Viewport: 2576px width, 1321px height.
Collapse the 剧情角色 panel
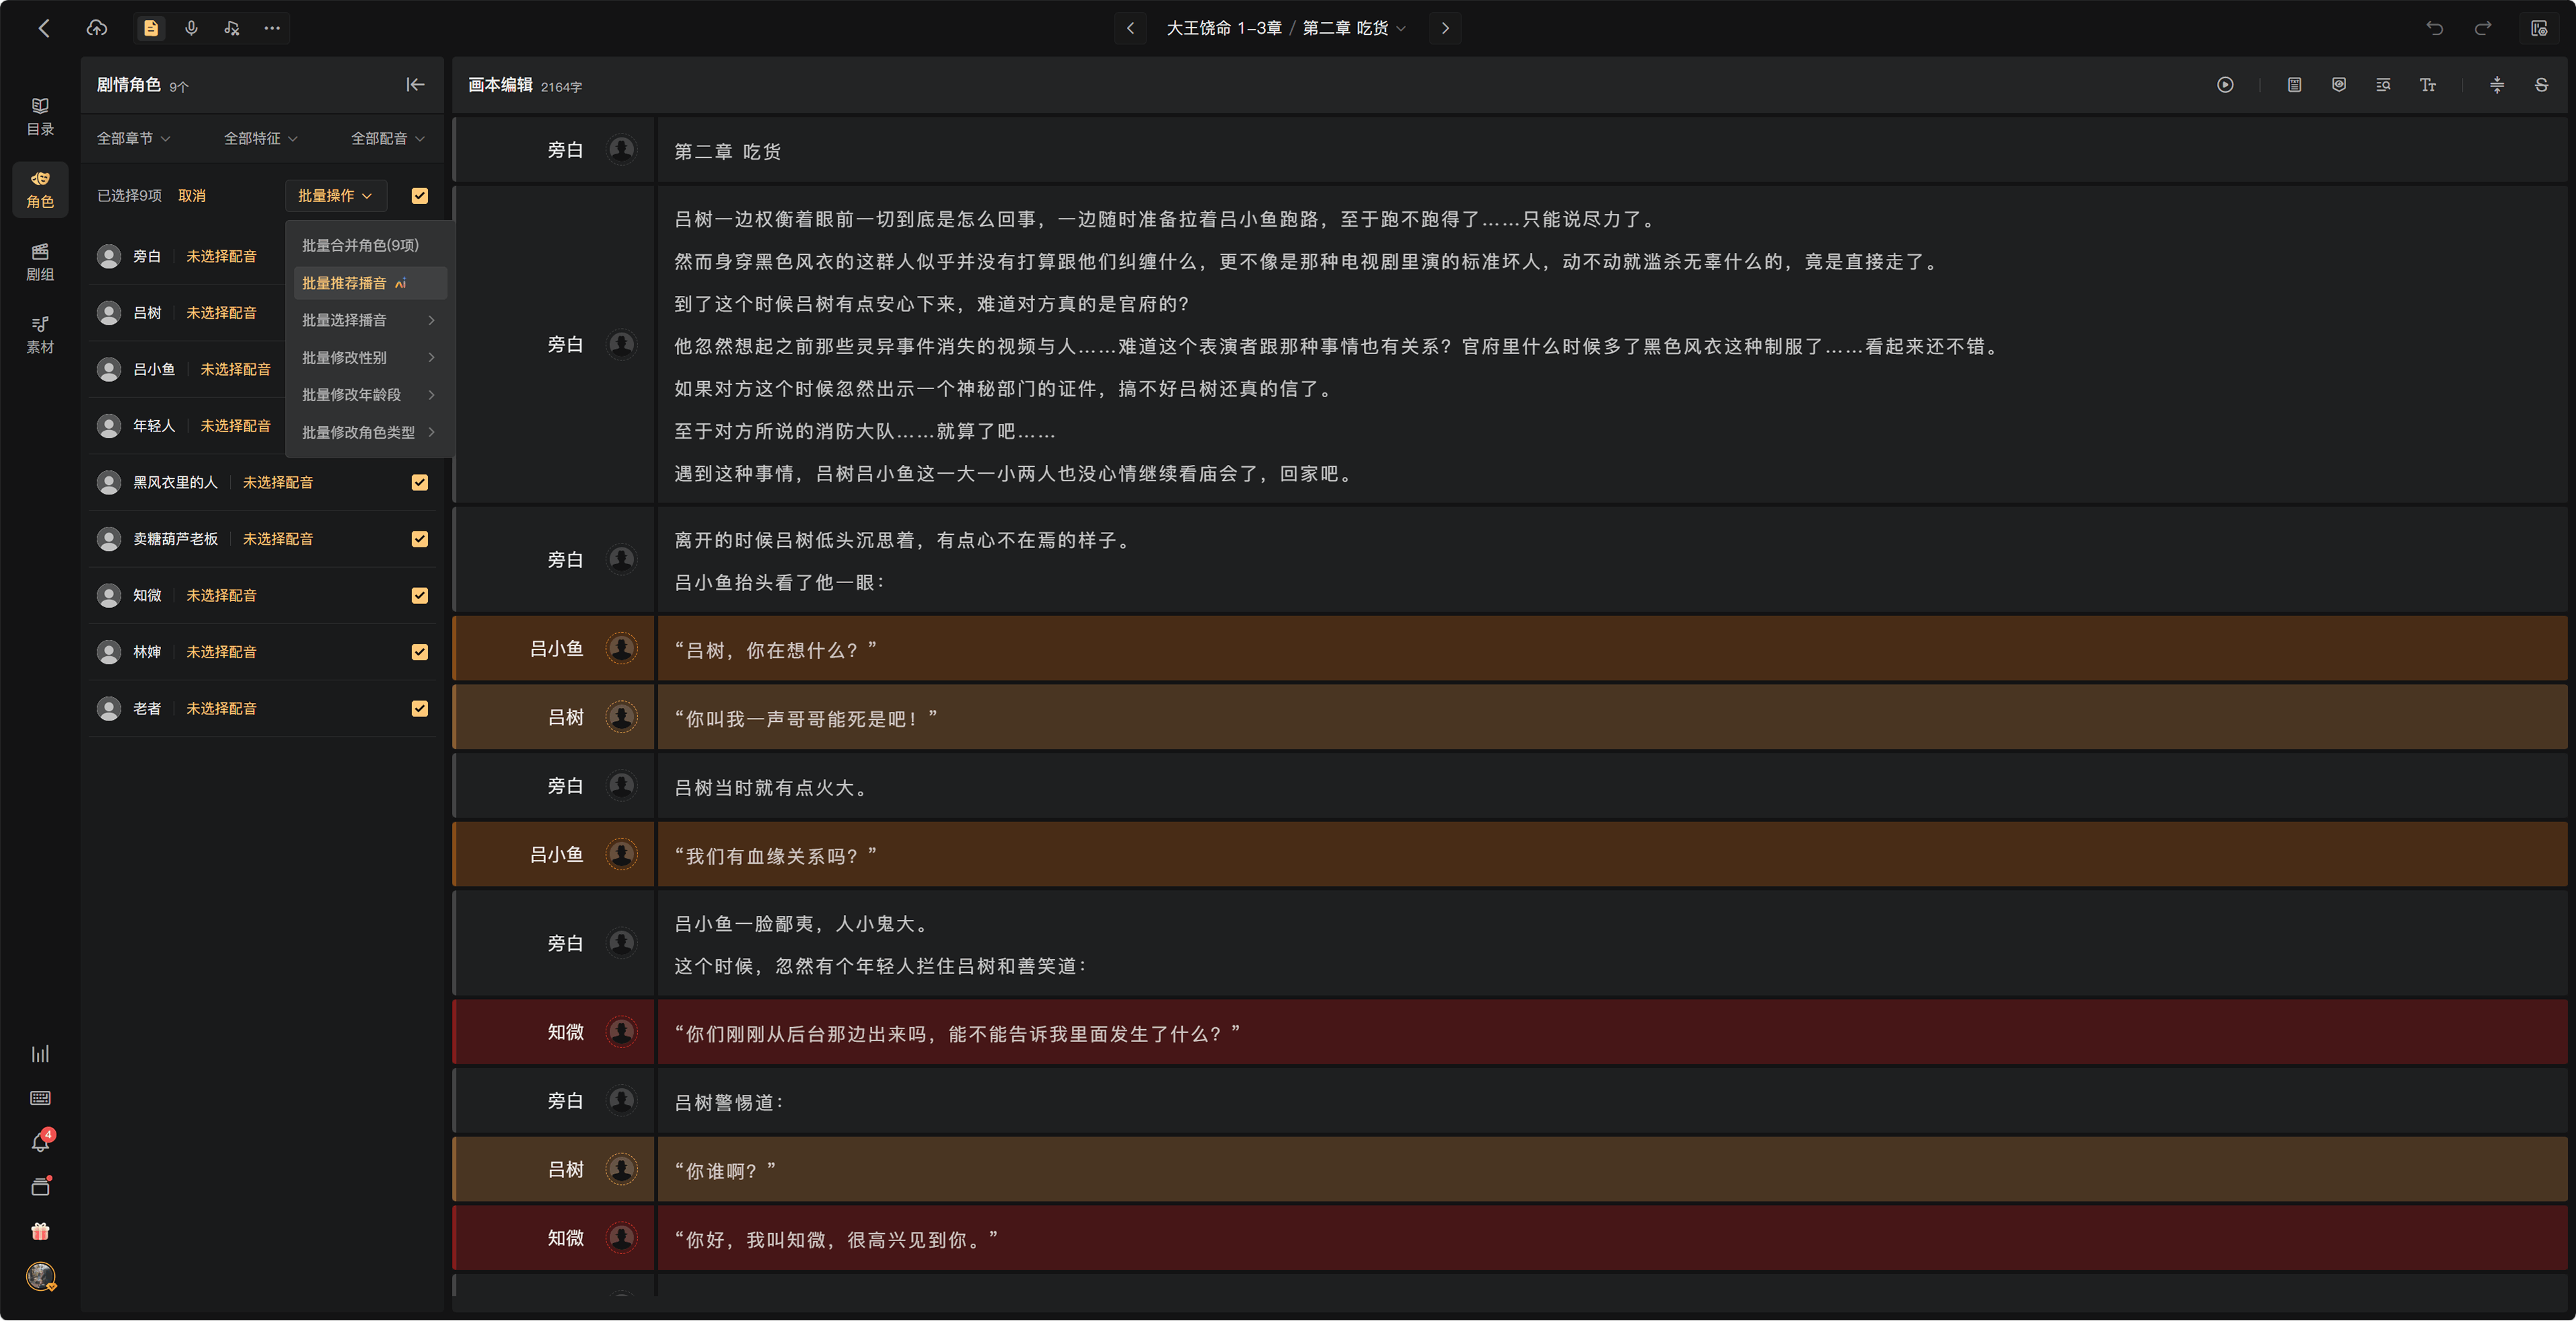(415, 85)
